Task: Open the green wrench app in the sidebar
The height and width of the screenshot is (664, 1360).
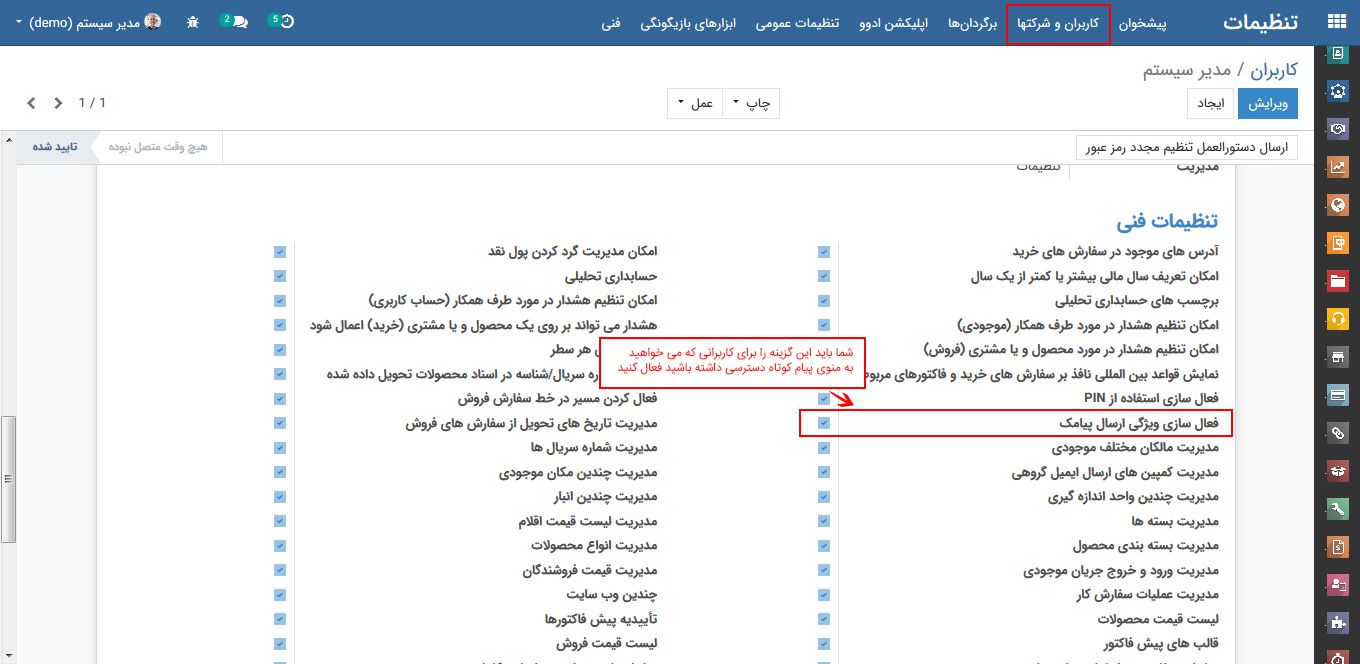Action: pos(1338,509)
